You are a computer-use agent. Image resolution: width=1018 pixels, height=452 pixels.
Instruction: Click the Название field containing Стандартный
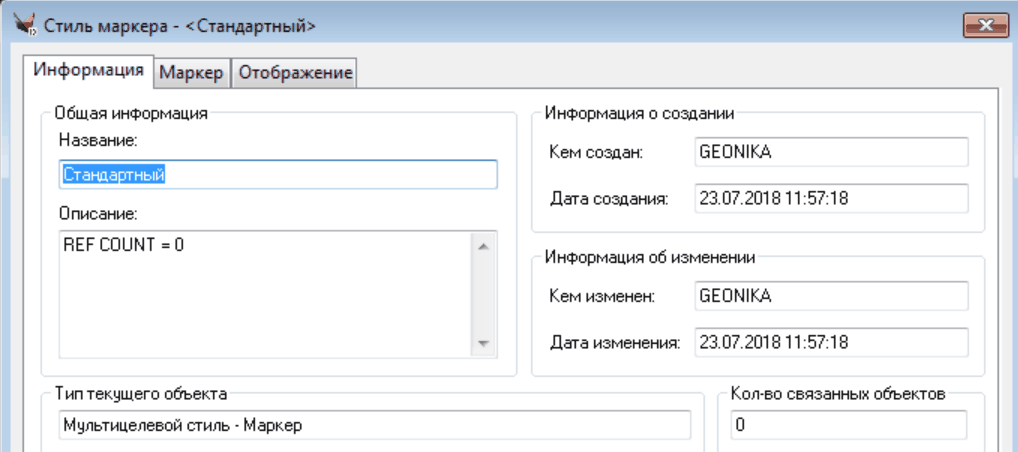[x=278, y=174]
